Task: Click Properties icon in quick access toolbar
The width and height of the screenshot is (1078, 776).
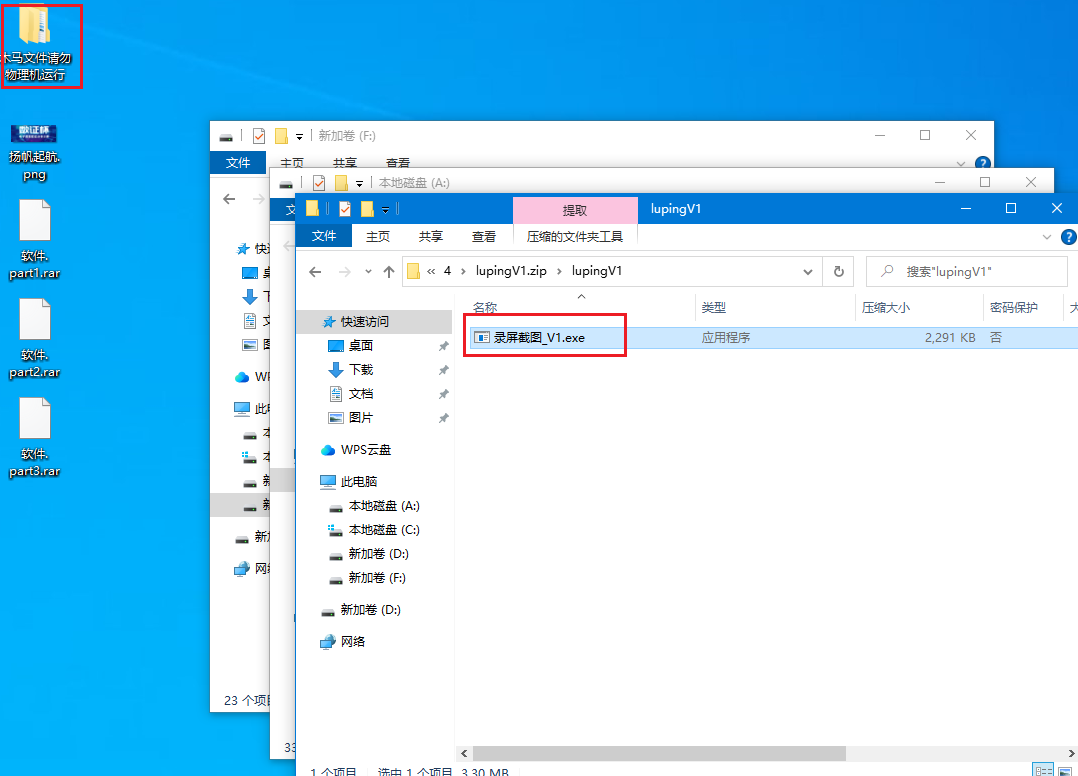Action: pyautogui.click(x=345, y=209)
